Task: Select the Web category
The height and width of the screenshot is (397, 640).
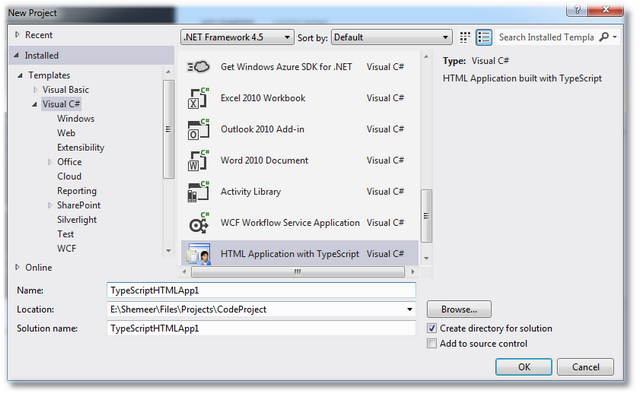Action: [66, 133]
